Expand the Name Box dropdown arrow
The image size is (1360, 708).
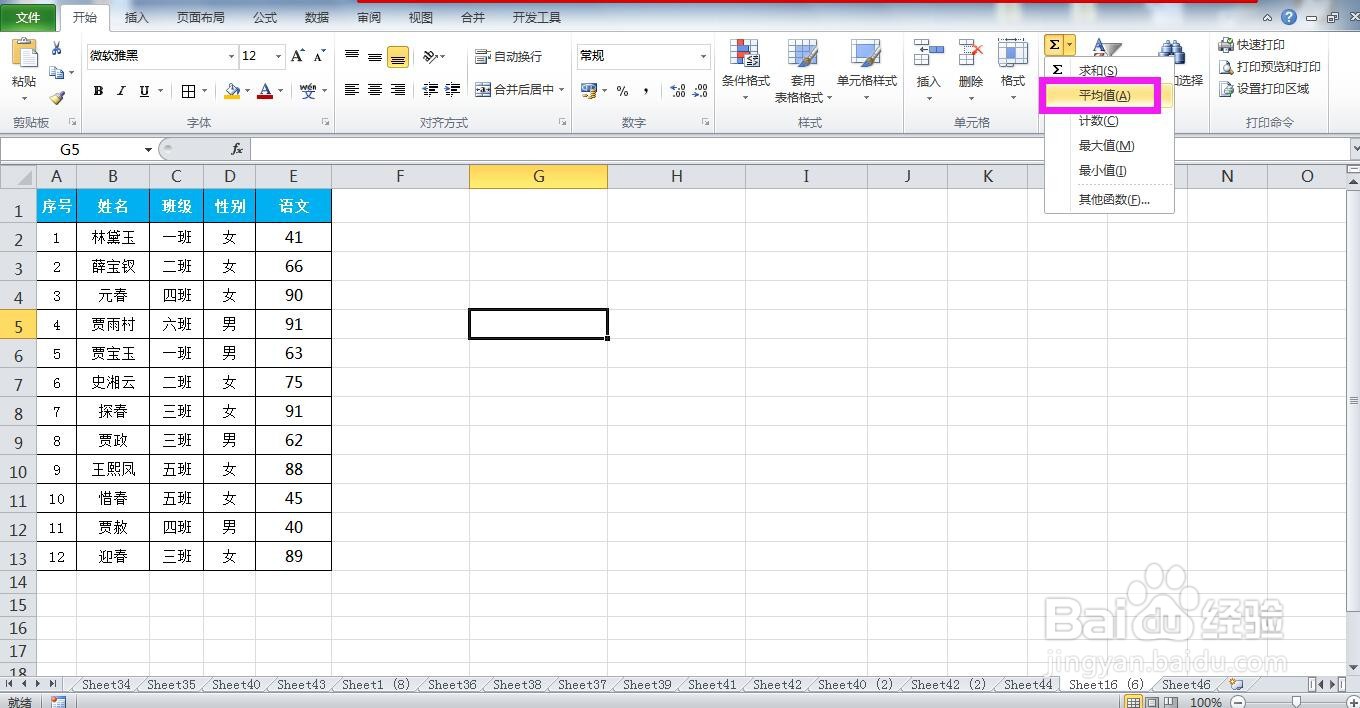[148, 150]
